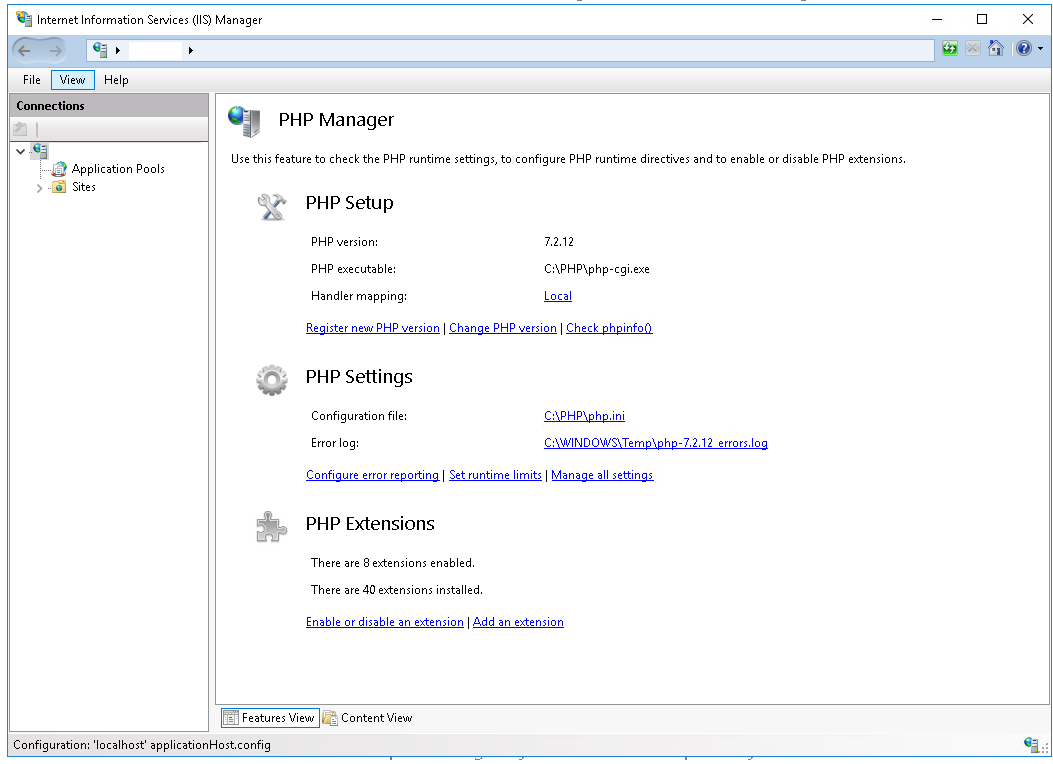Open the C:\PHP\php.ini configuration file link

tap(584, 416)
